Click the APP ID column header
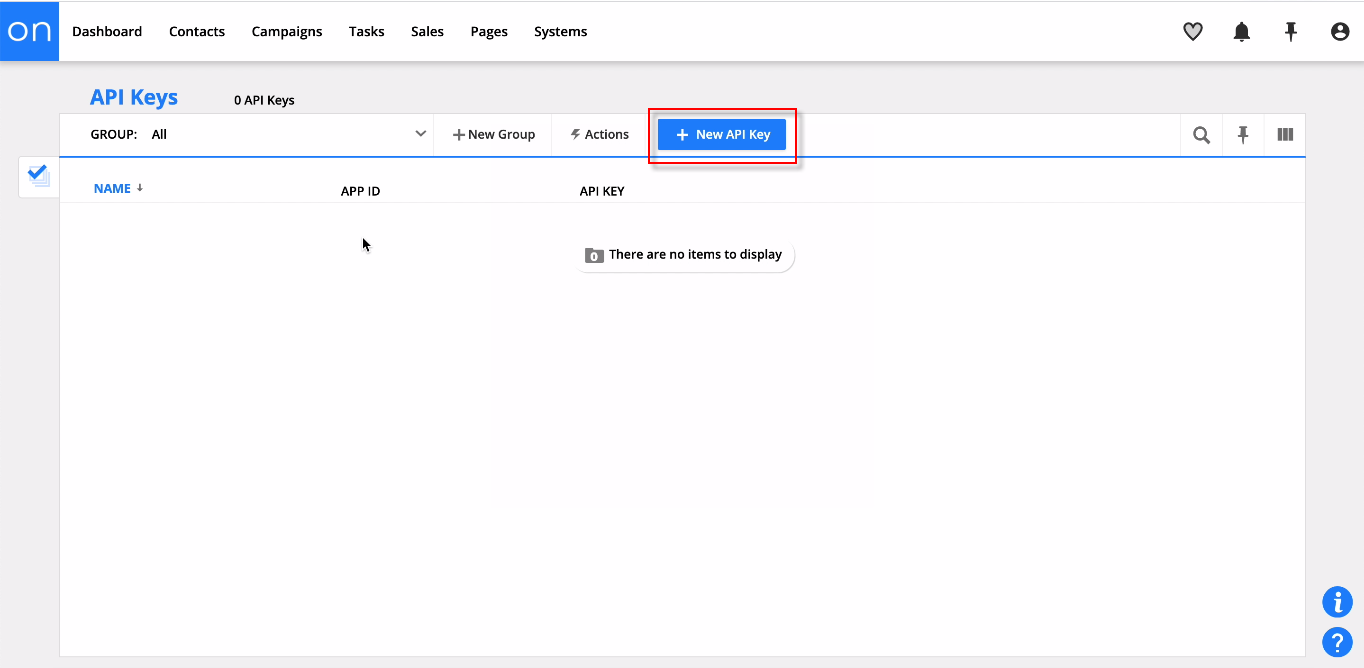Image resolution: width=1364 pixels, height=668 pixels. 361,191
